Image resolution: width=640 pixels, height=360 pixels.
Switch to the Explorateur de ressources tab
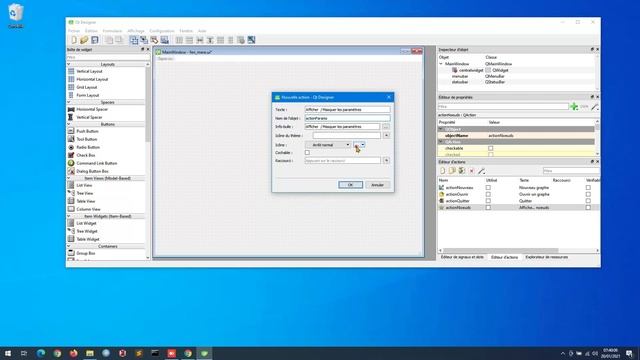click(547, 257)
